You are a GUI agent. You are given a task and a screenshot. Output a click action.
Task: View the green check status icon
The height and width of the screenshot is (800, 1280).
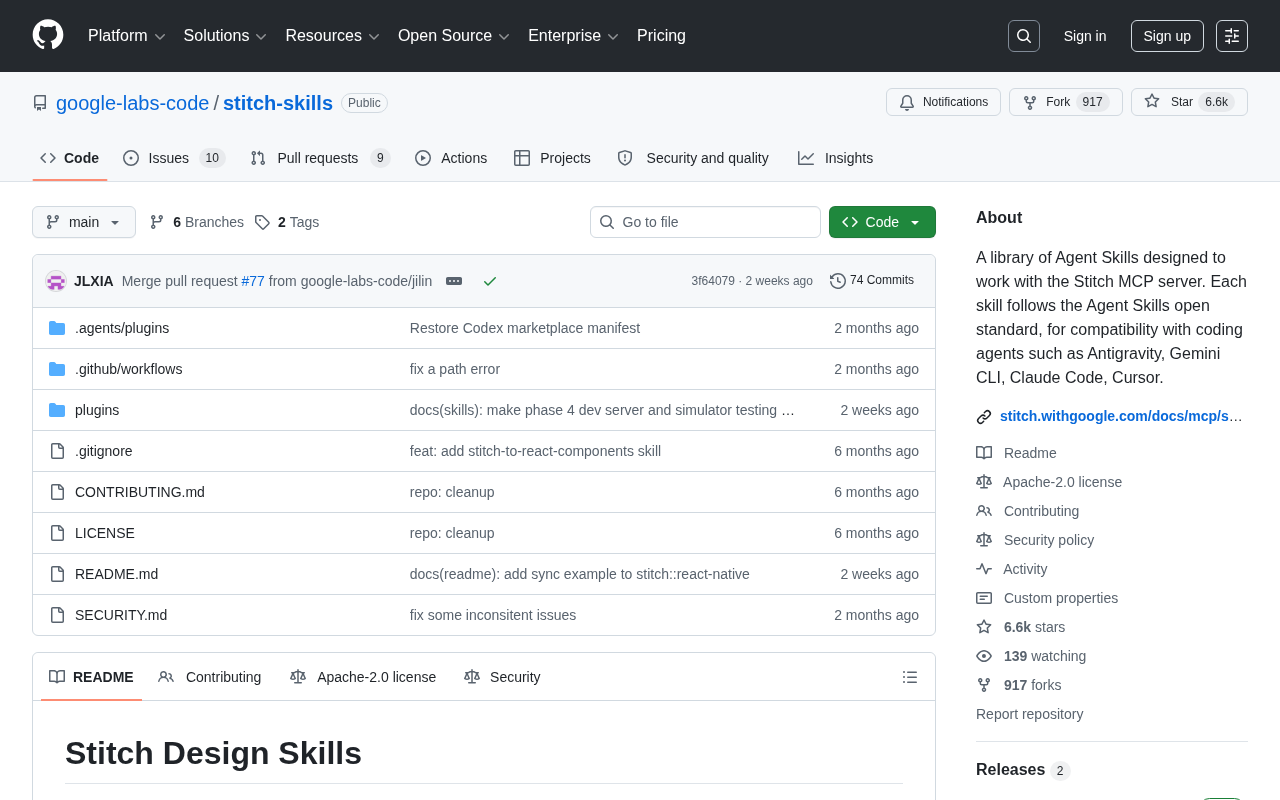click(490, 281)
